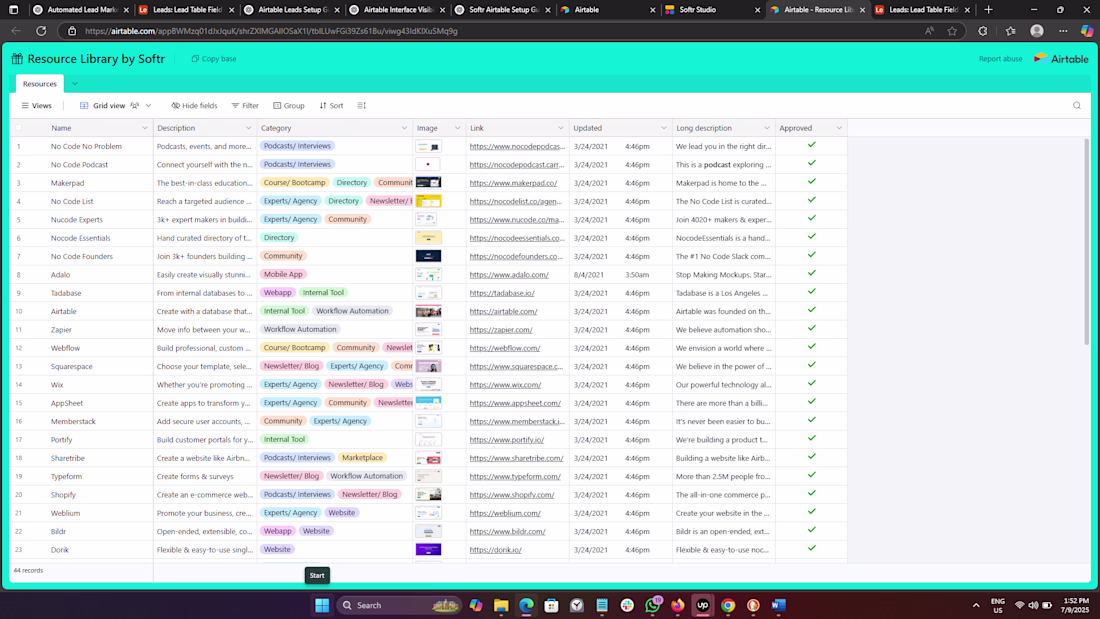Click Report abuse link
1100x619 pixels.
click(x=1000, y=59)
